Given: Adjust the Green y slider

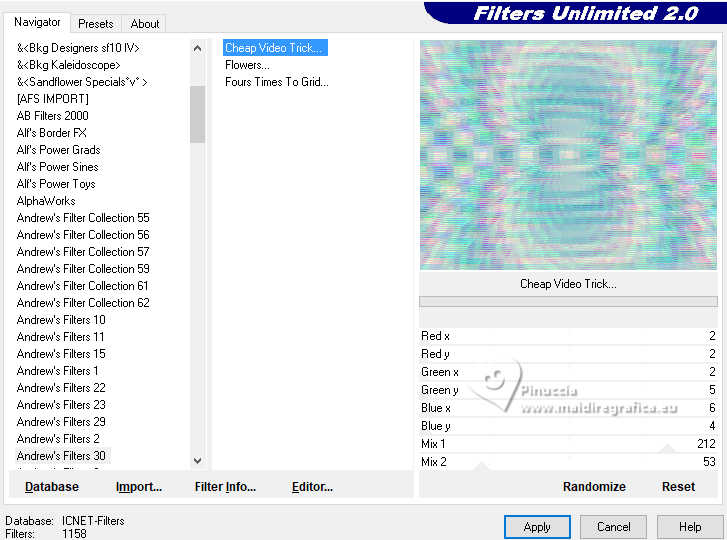Looking at the screenshot, I should coord(568,390).
